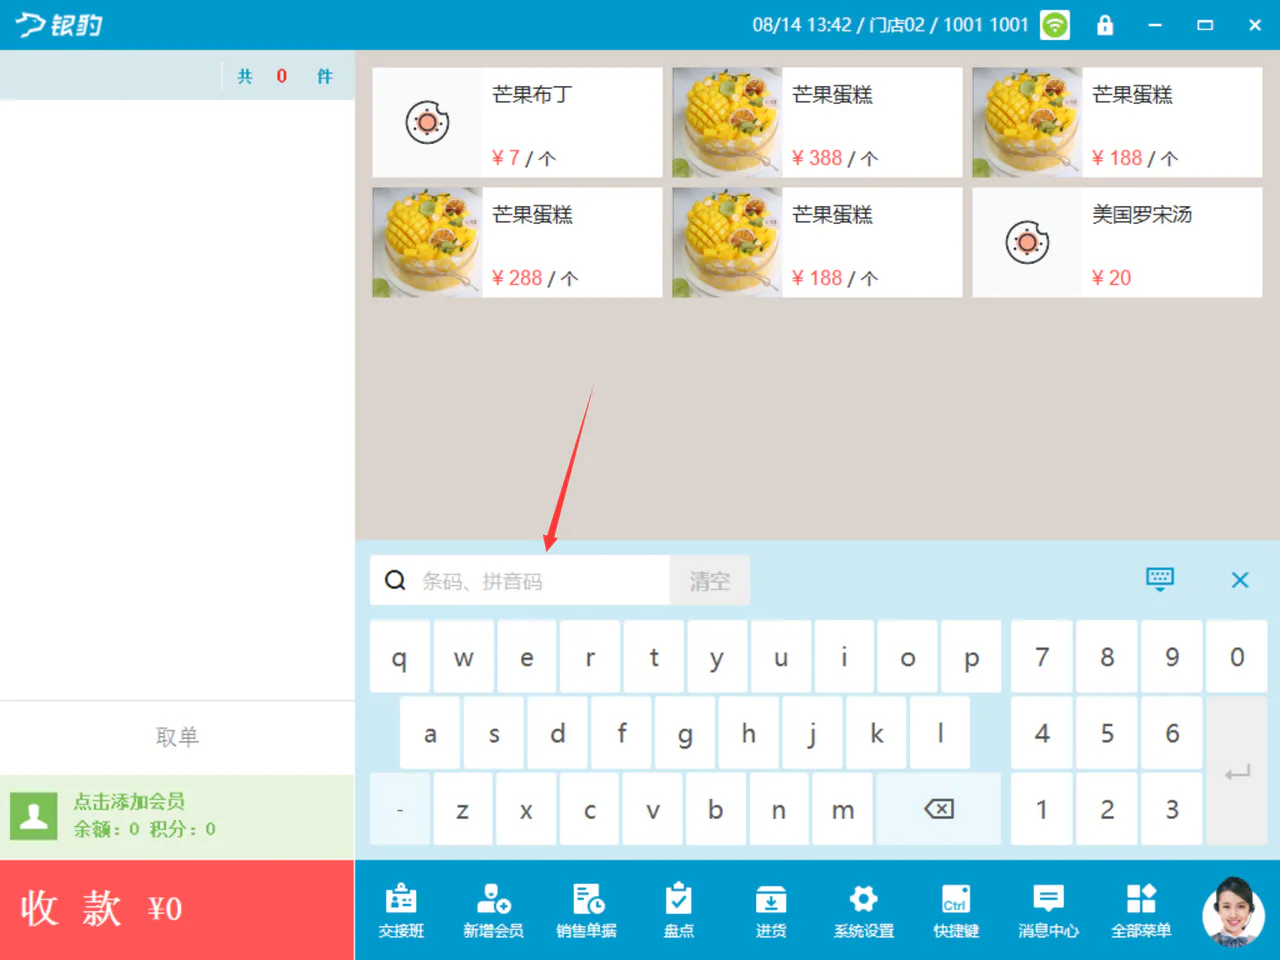Tap the number 0 key
The image size is (1280, 960).
tap(1237, 657)
